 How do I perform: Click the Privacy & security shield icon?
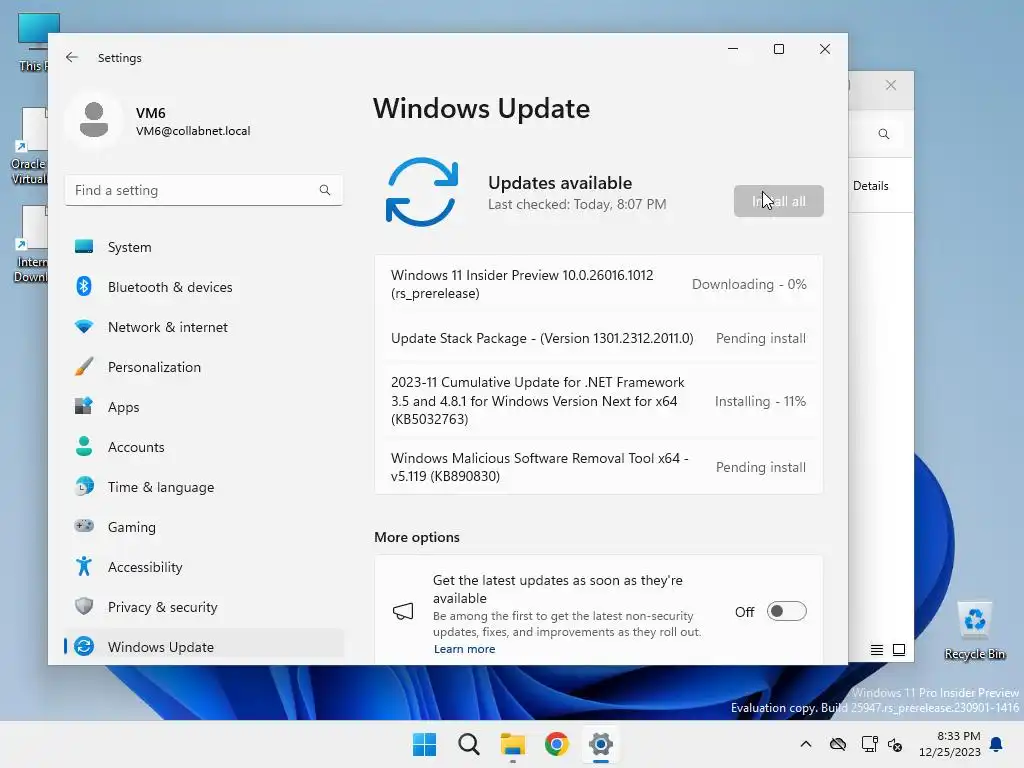(x=84, y=606)
